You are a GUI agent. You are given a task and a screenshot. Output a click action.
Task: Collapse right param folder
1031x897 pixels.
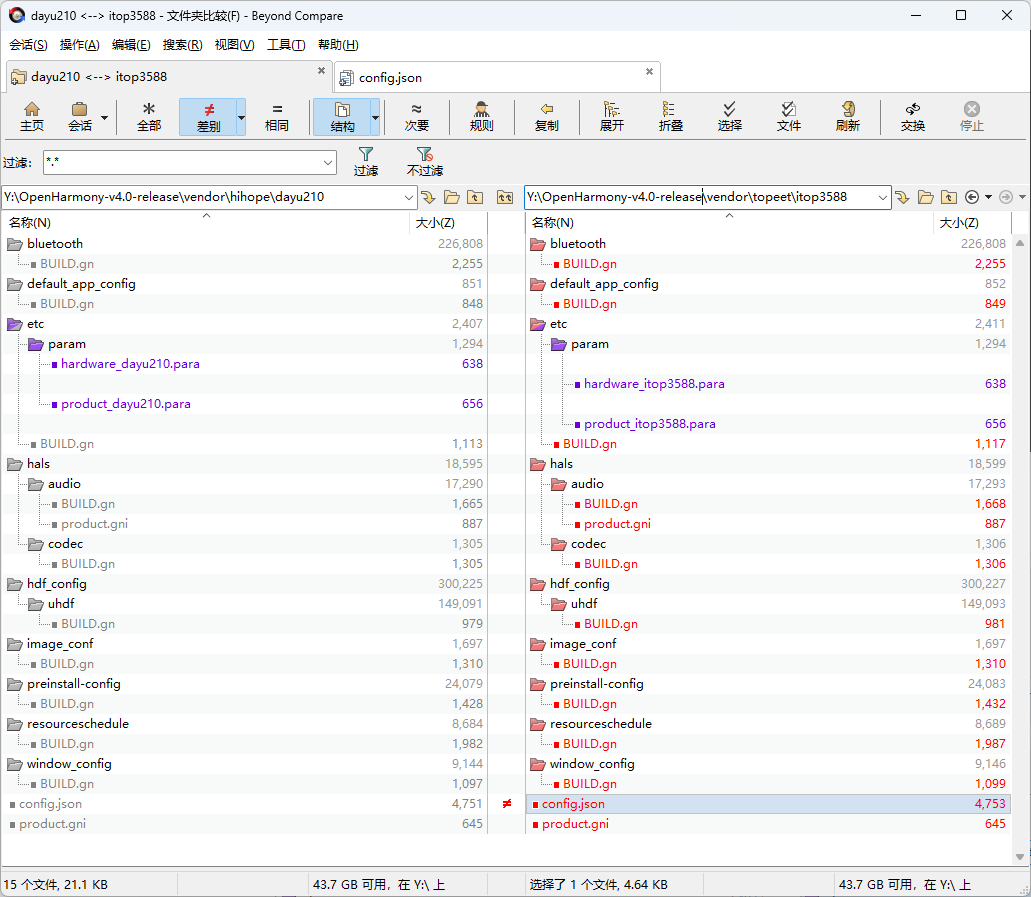[559, 344]
